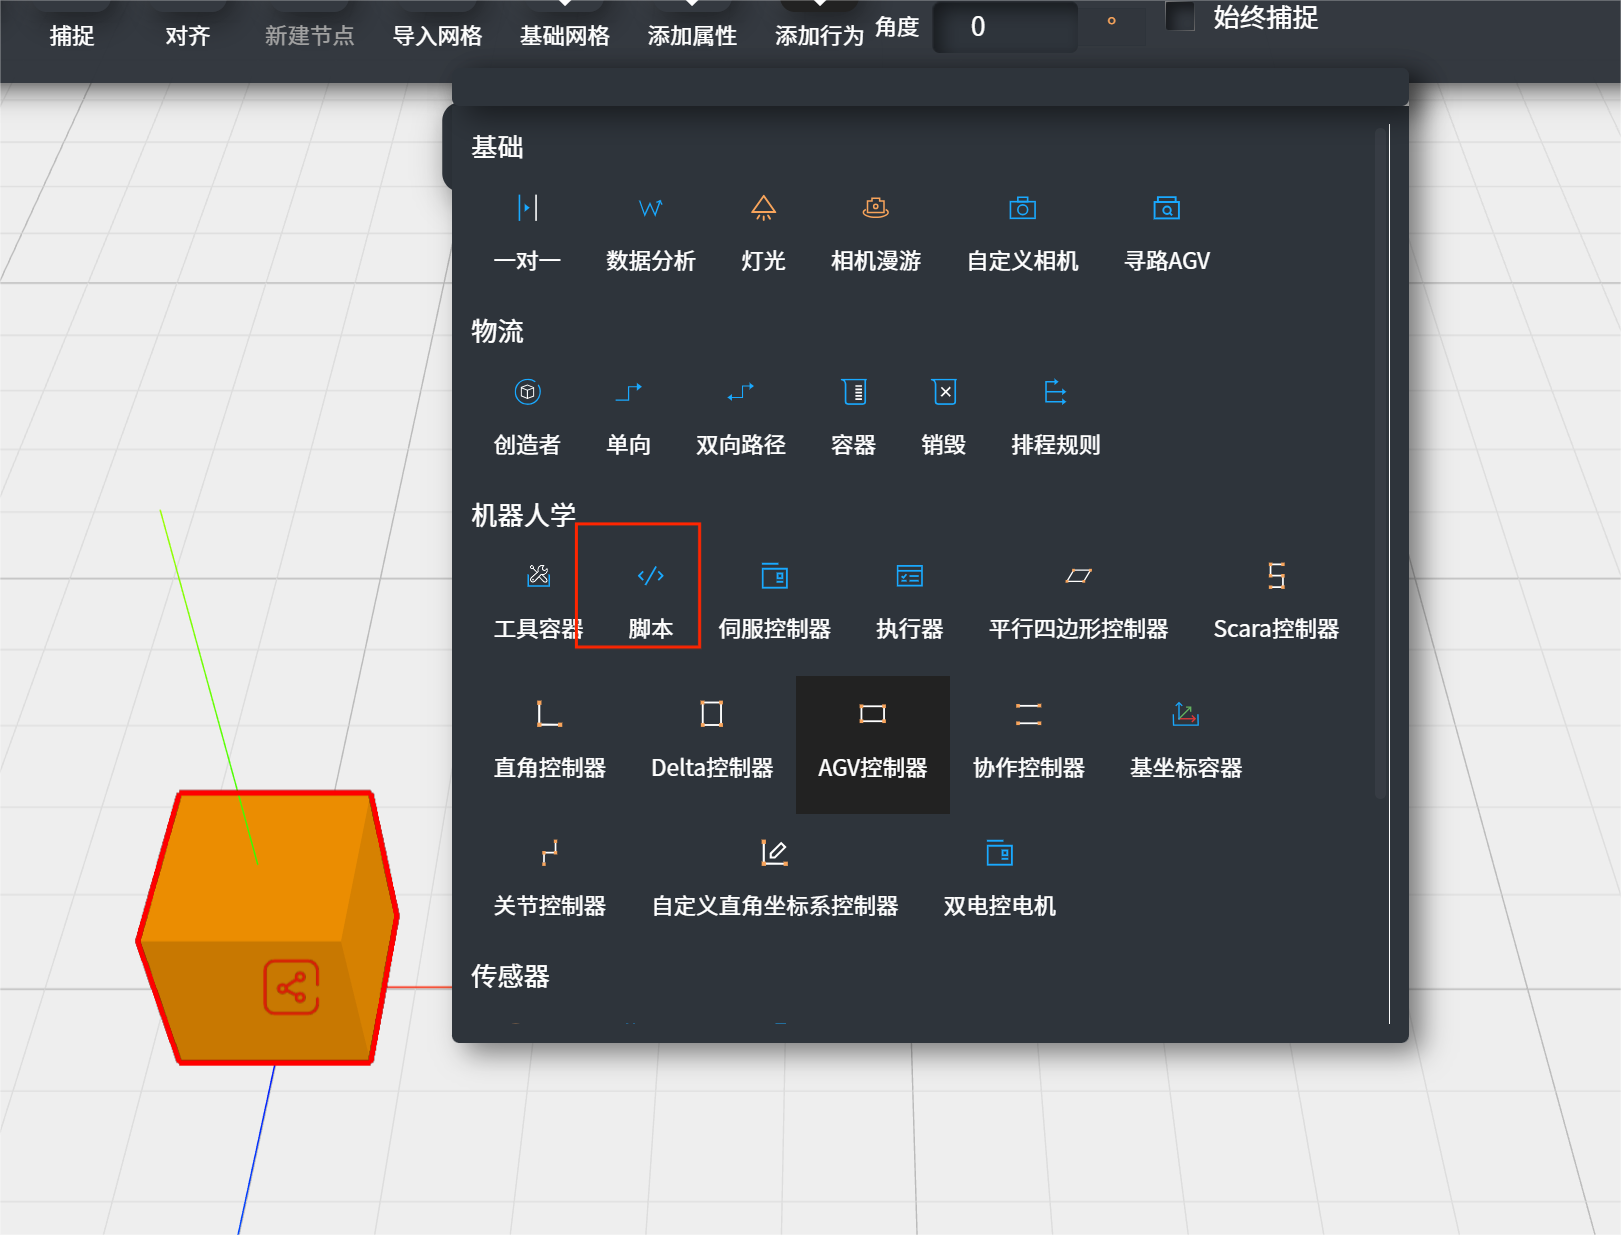Image resolution: width=1621 pixels, height=1235 pixels.
Task: Select the 脚本 (script) behavior icon
Action: [650, 577]
